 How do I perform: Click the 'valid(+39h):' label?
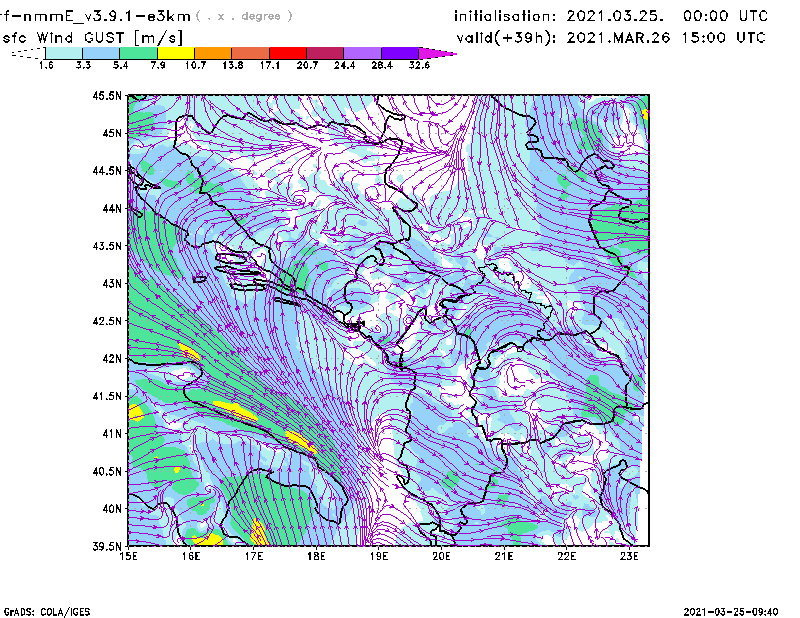[x=507, y=38]
